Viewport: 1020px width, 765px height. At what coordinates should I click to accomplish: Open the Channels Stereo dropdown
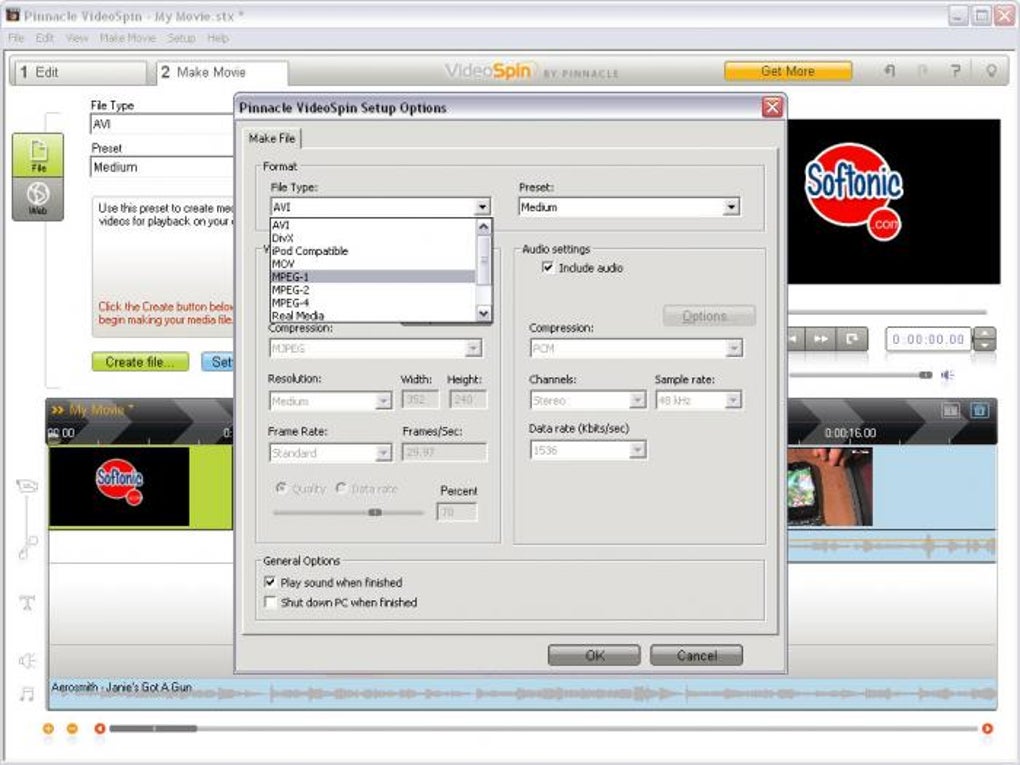click(638, 400)
